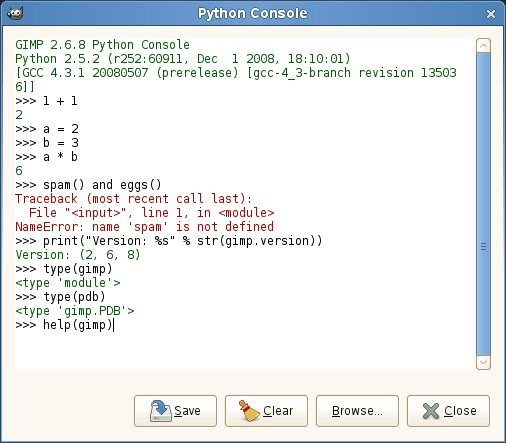The width and height of the screenshot is (506, 443).
Task: Click the '>>> b = 3' line
Action: pos(47,143)
